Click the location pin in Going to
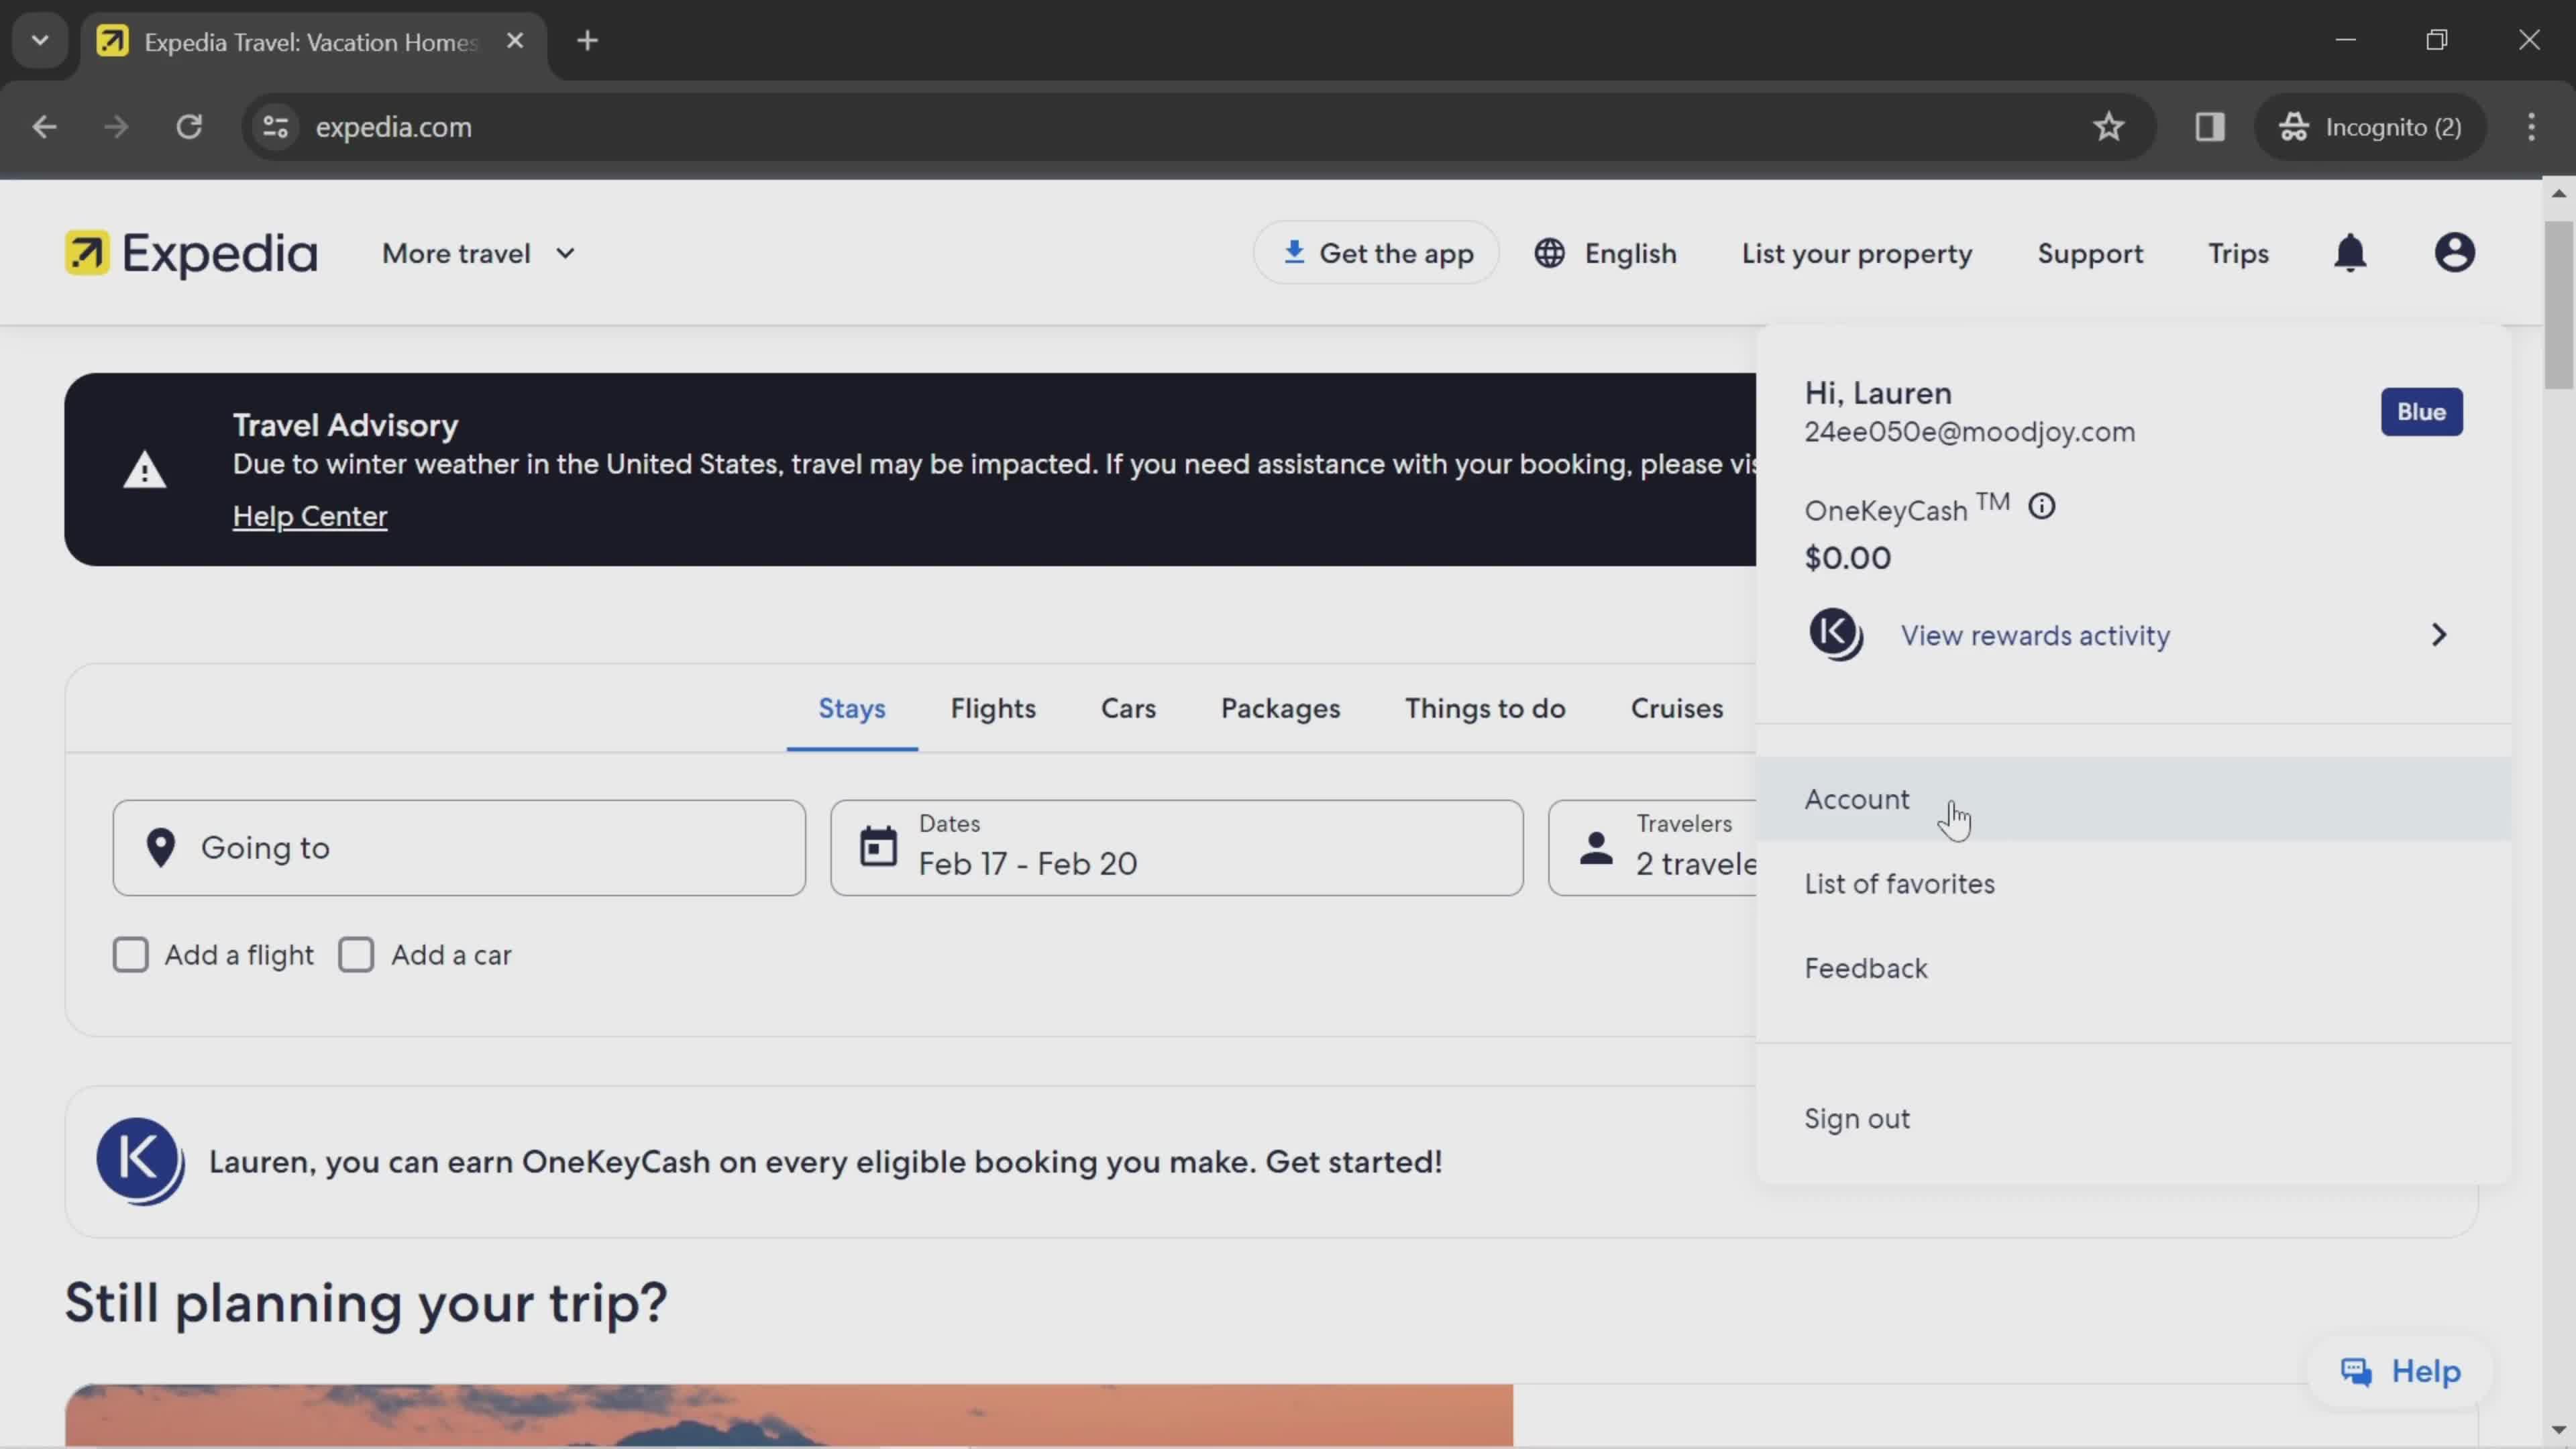The image size is (2576, 1449). pyautogui.click(x=160, y=847)
